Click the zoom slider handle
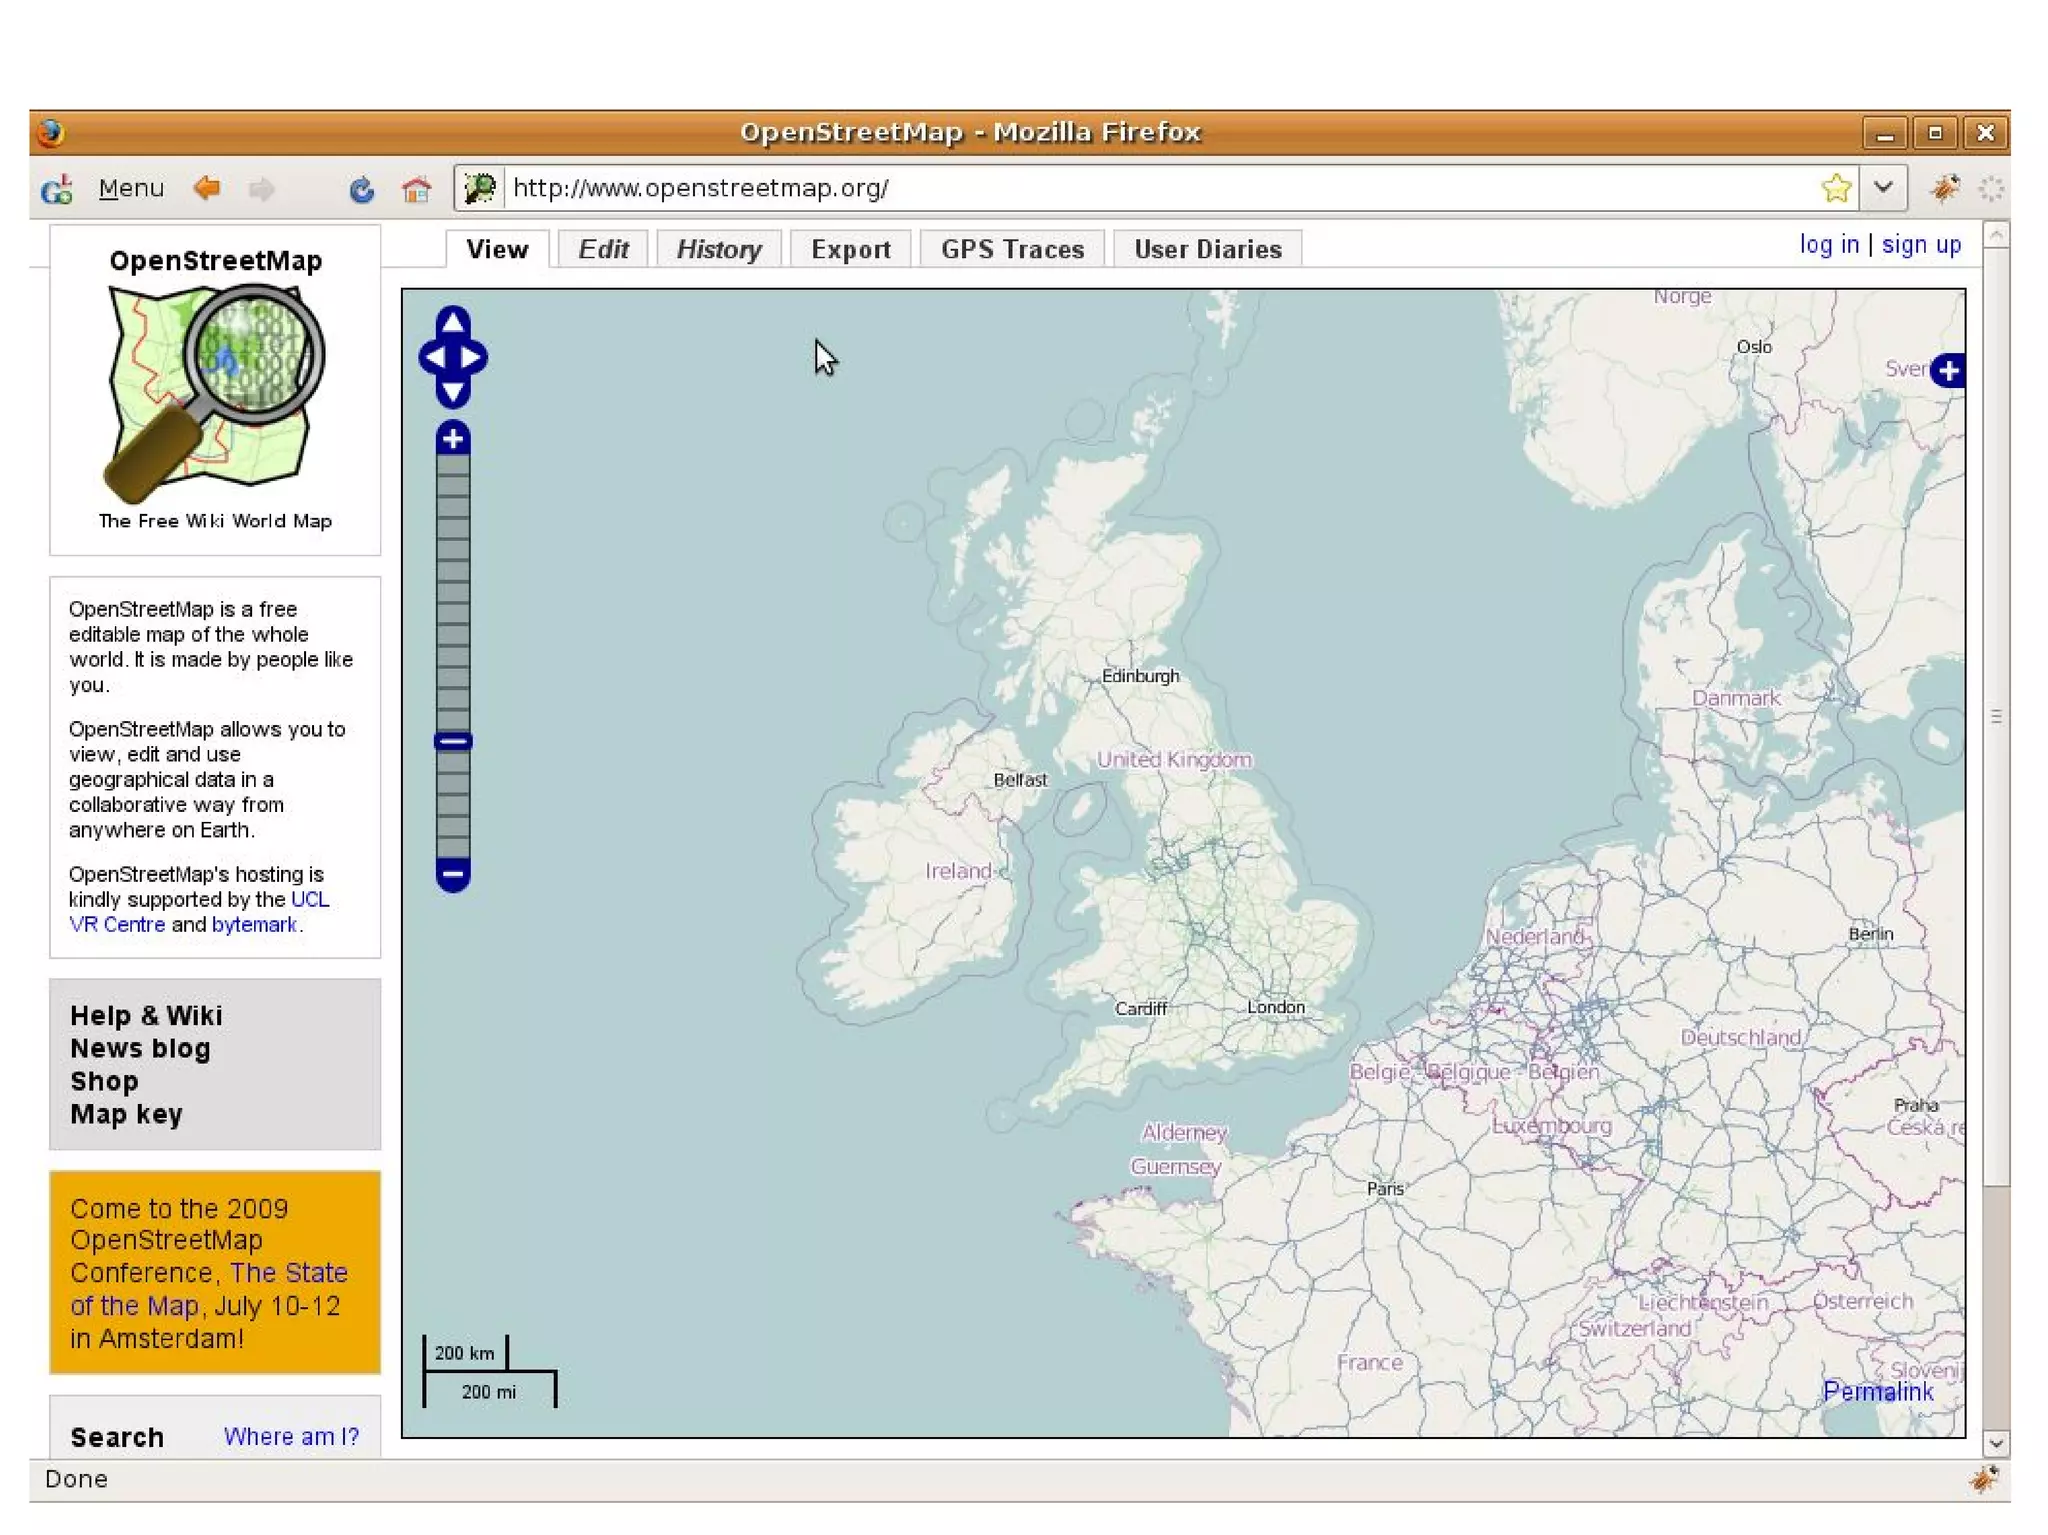The width and height of the screenshot is (2048, 1535). click(453, 741)
